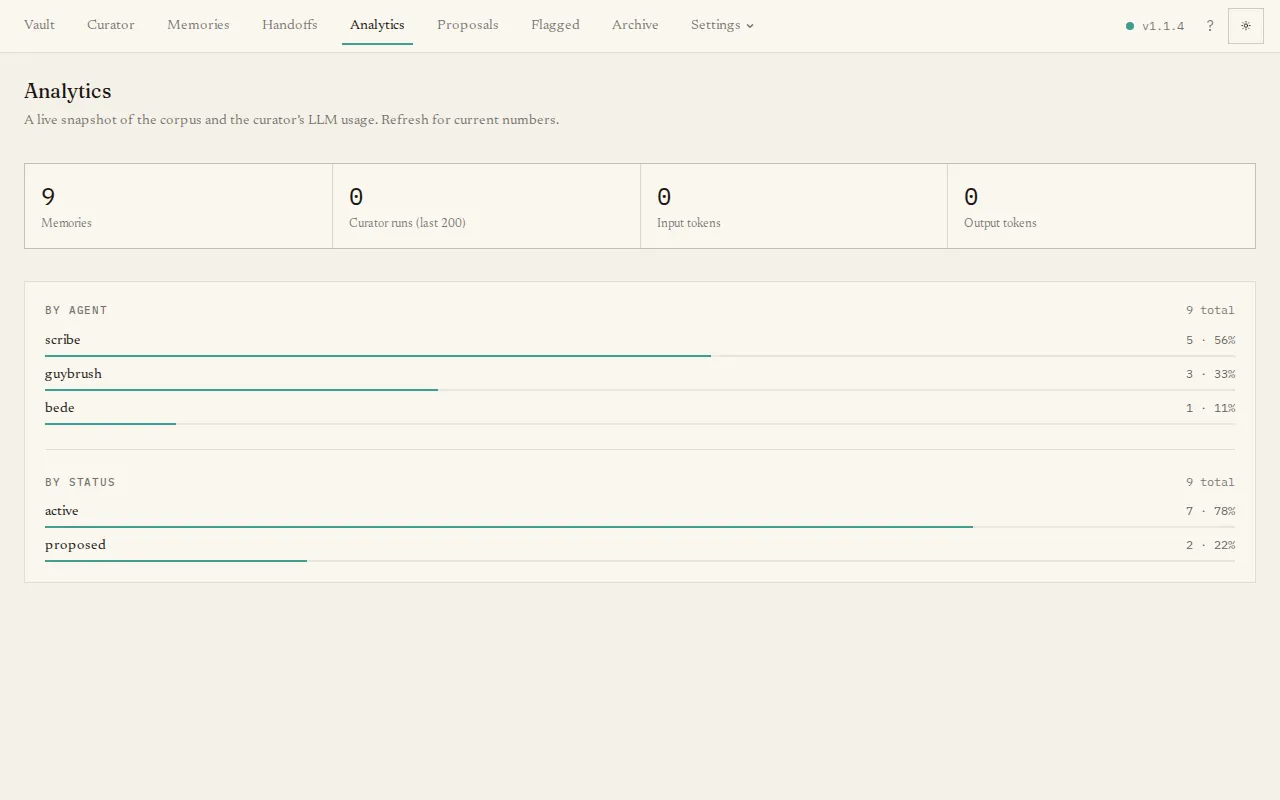The height and width of the screenshot is (800, 1280).
Task: Select the bede agent row label
Action: pyautogui.click(x=60, y=408)
